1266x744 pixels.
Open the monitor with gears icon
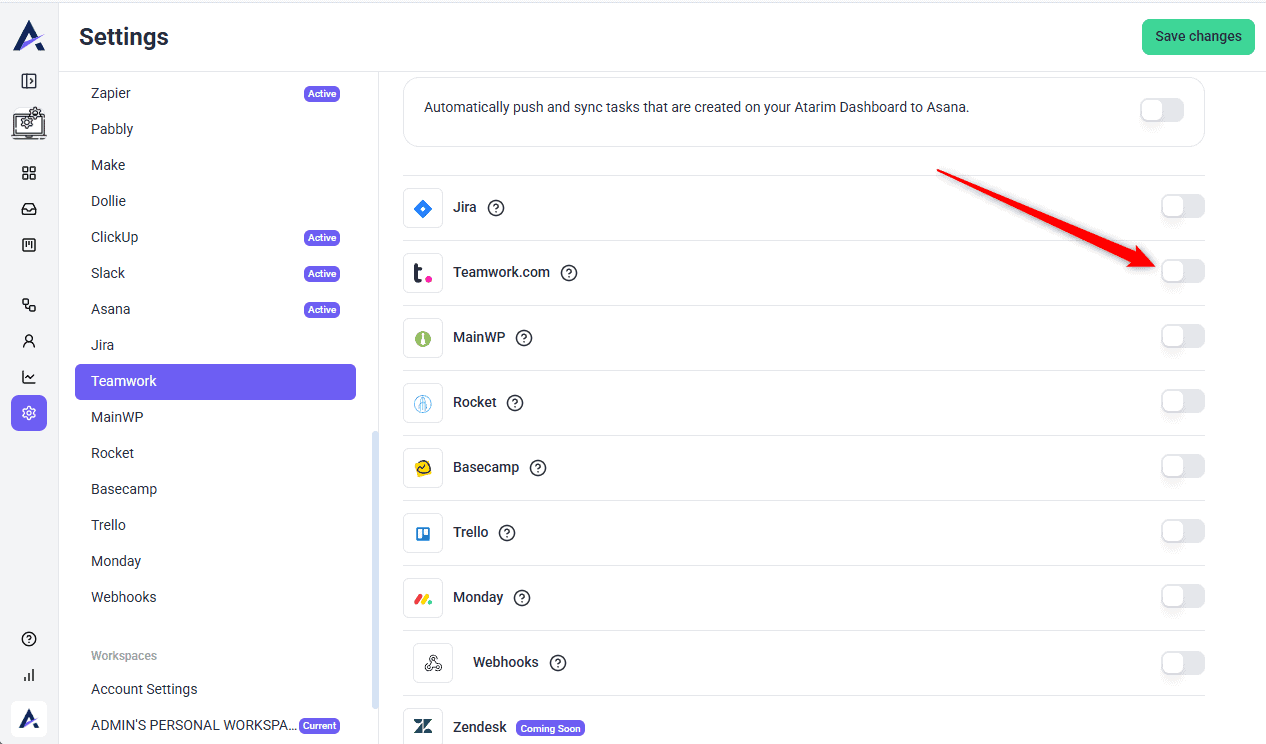click(29, 123)
